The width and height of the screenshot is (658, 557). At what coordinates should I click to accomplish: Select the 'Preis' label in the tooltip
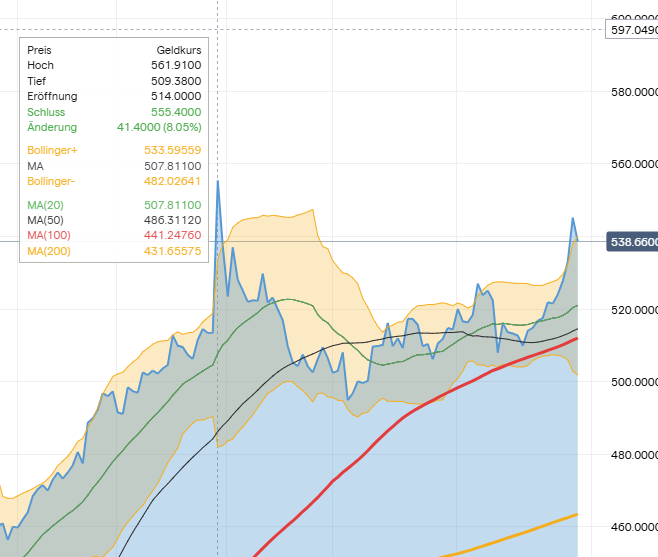point(39,50)
